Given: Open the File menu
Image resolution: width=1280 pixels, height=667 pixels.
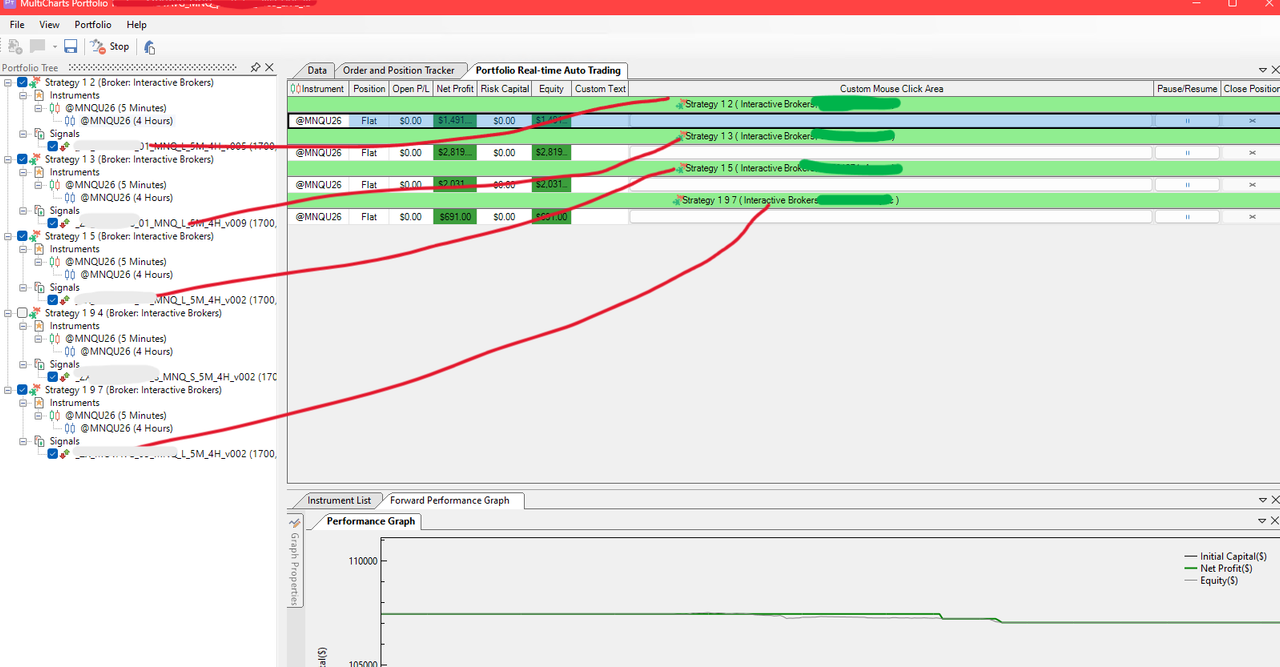Looking at the screenshot, I should click(17, 24).
